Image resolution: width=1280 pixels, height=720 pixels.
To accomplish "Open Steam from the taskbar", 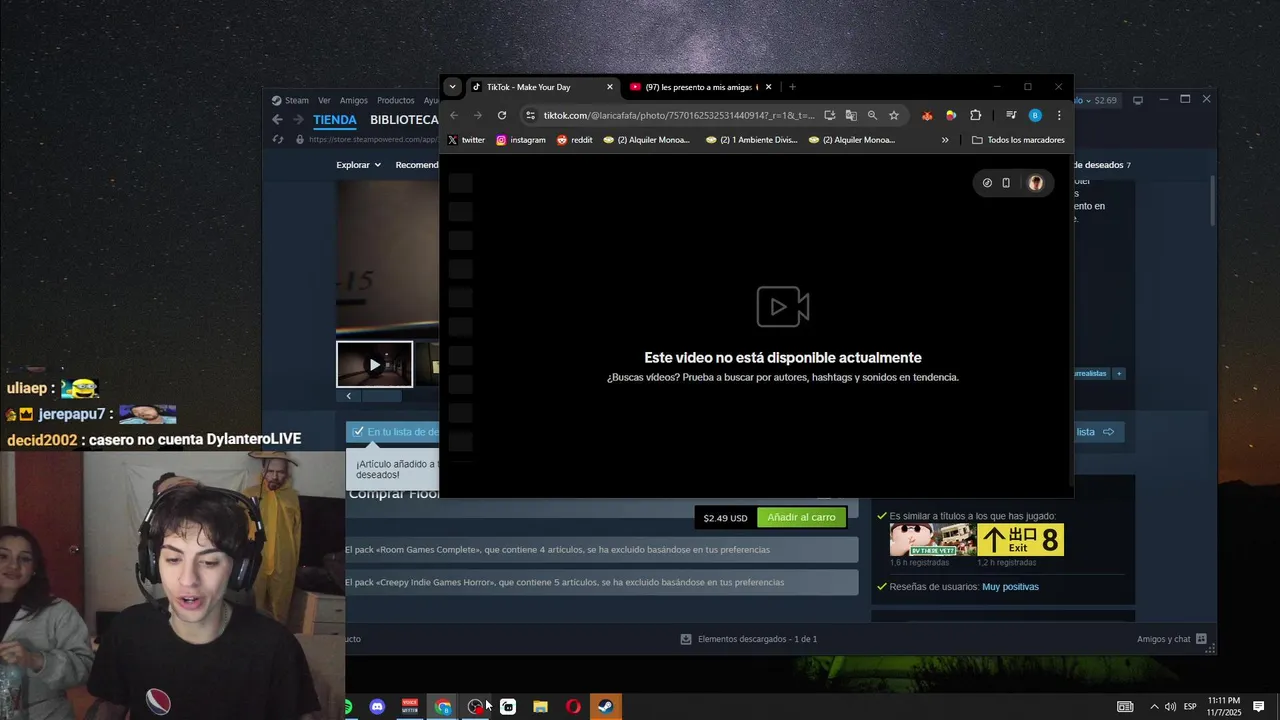I will pos(606,707).
